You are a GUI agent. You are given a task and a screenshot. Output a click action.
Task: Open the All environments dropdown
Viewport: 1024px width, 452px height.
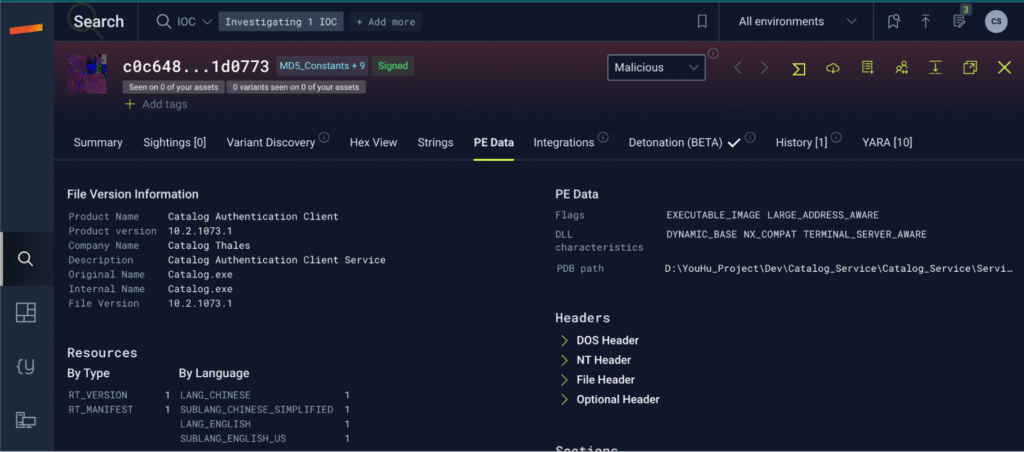[797, 21]
